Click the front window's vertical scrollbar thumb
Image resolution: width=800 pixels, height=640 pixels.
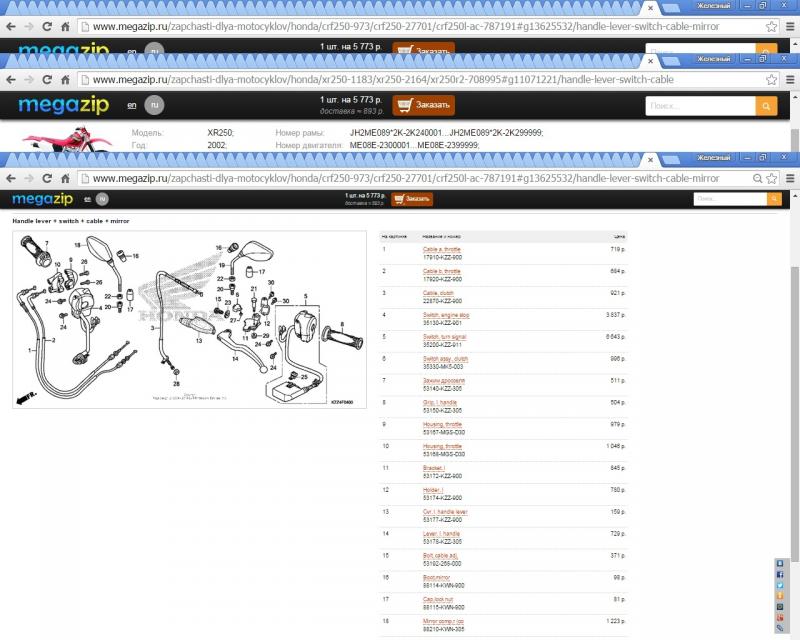click(x=794, y=413)
